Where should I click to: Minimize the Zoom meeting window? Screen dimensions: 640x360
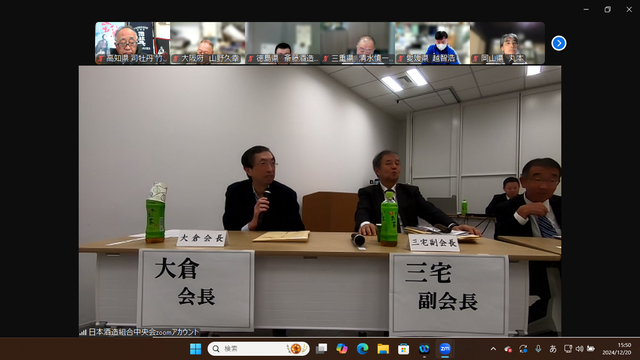(x=586, y=9)
